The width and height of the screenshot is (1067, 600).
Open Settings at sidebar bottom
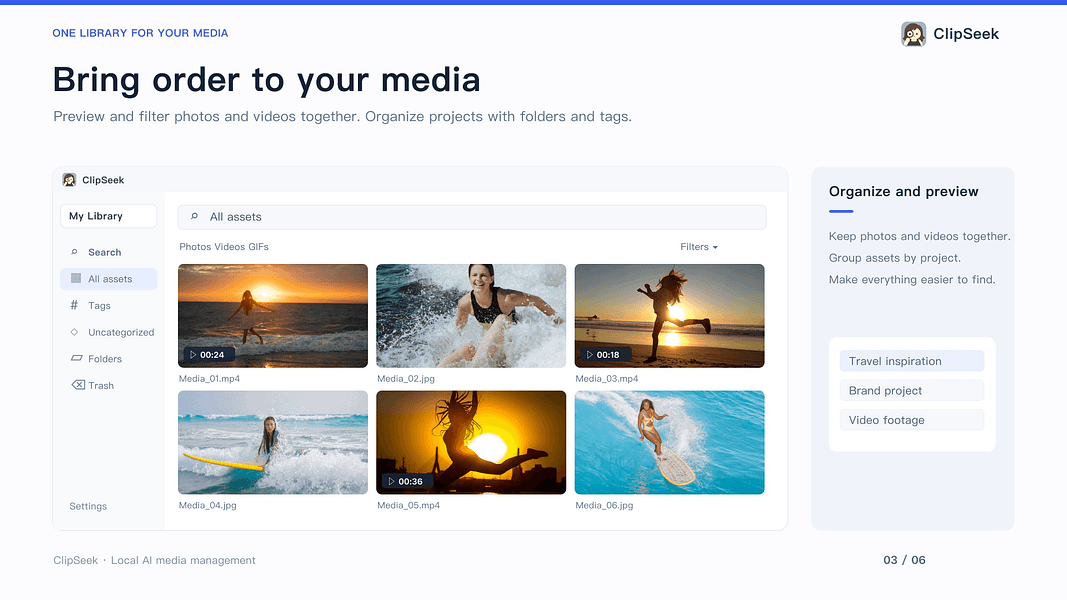point(88,506)
